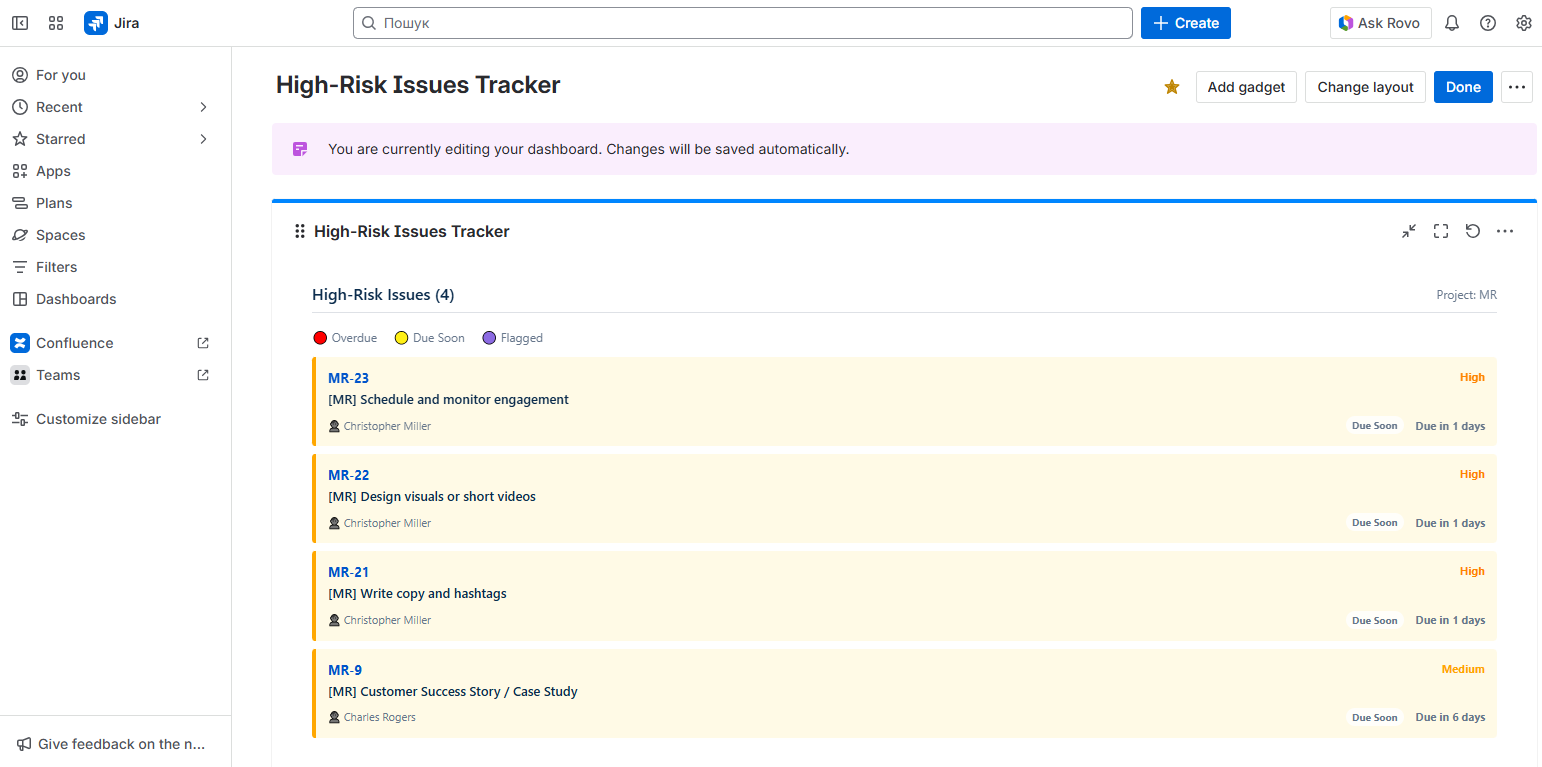Unstar the dashboard using the gold star

pos(1172,87)
